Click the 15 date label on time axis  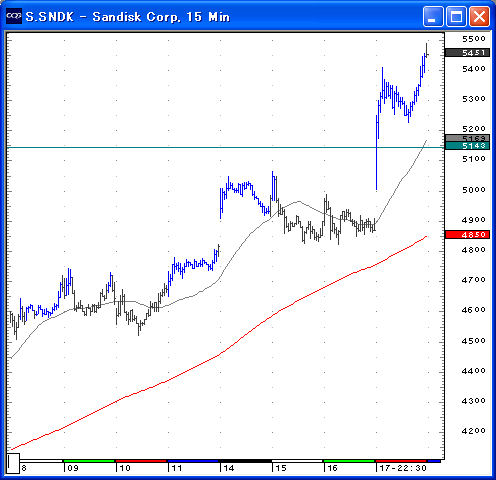coord(281,468)
